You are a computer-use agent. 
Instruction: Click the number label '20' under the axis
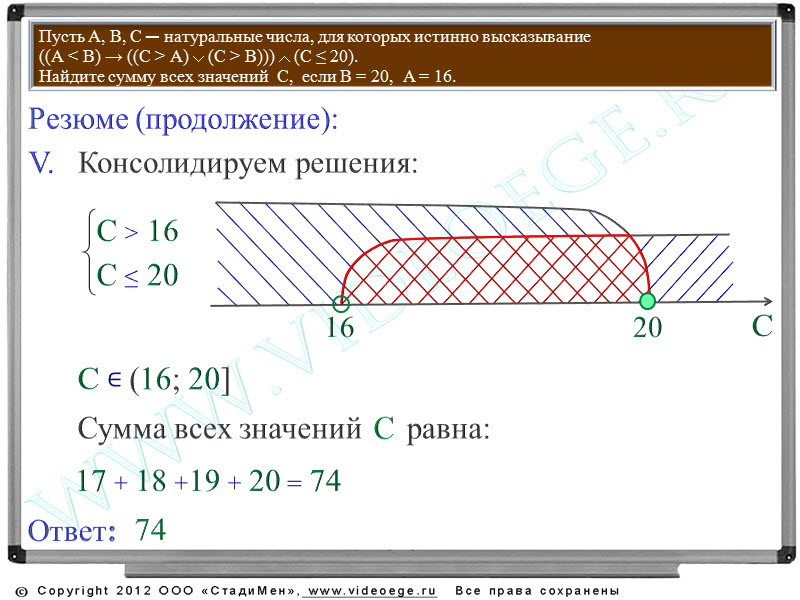click(647, 327)
